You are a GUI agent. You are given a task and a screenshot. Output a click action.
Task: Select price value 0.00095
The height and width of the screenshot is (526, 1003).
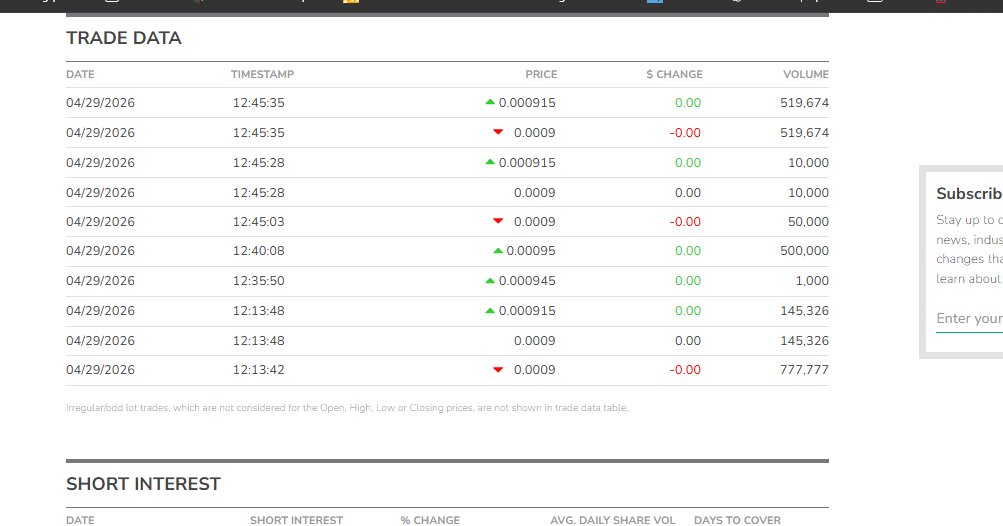tap(531, 251)
